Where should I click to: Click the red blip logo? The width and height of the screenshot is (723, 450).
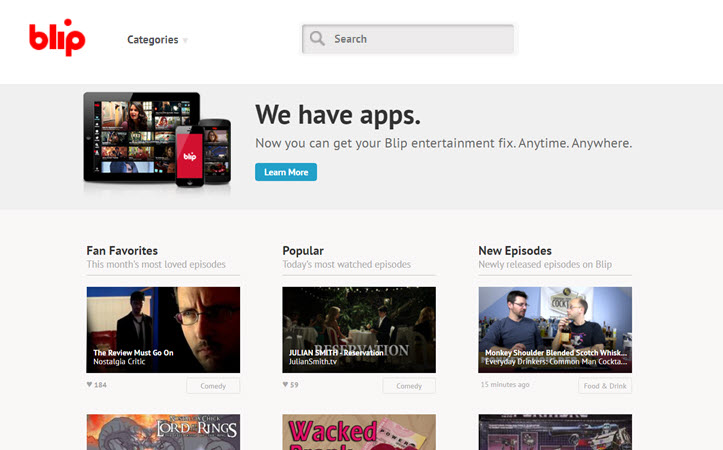point(57,37)
